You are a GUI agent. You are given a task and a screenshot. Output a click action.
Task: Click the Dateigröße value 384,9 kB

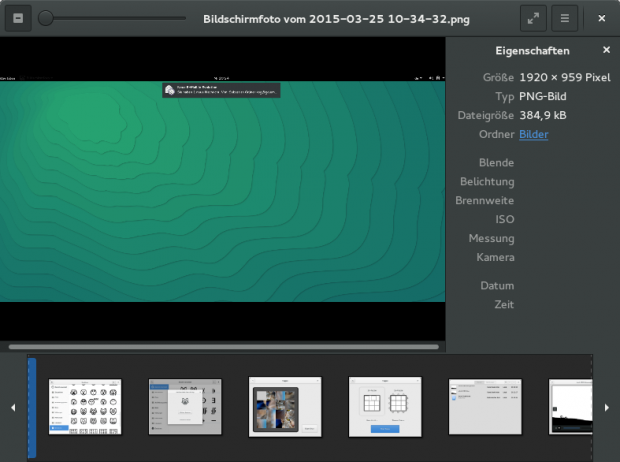click(542, 116)
